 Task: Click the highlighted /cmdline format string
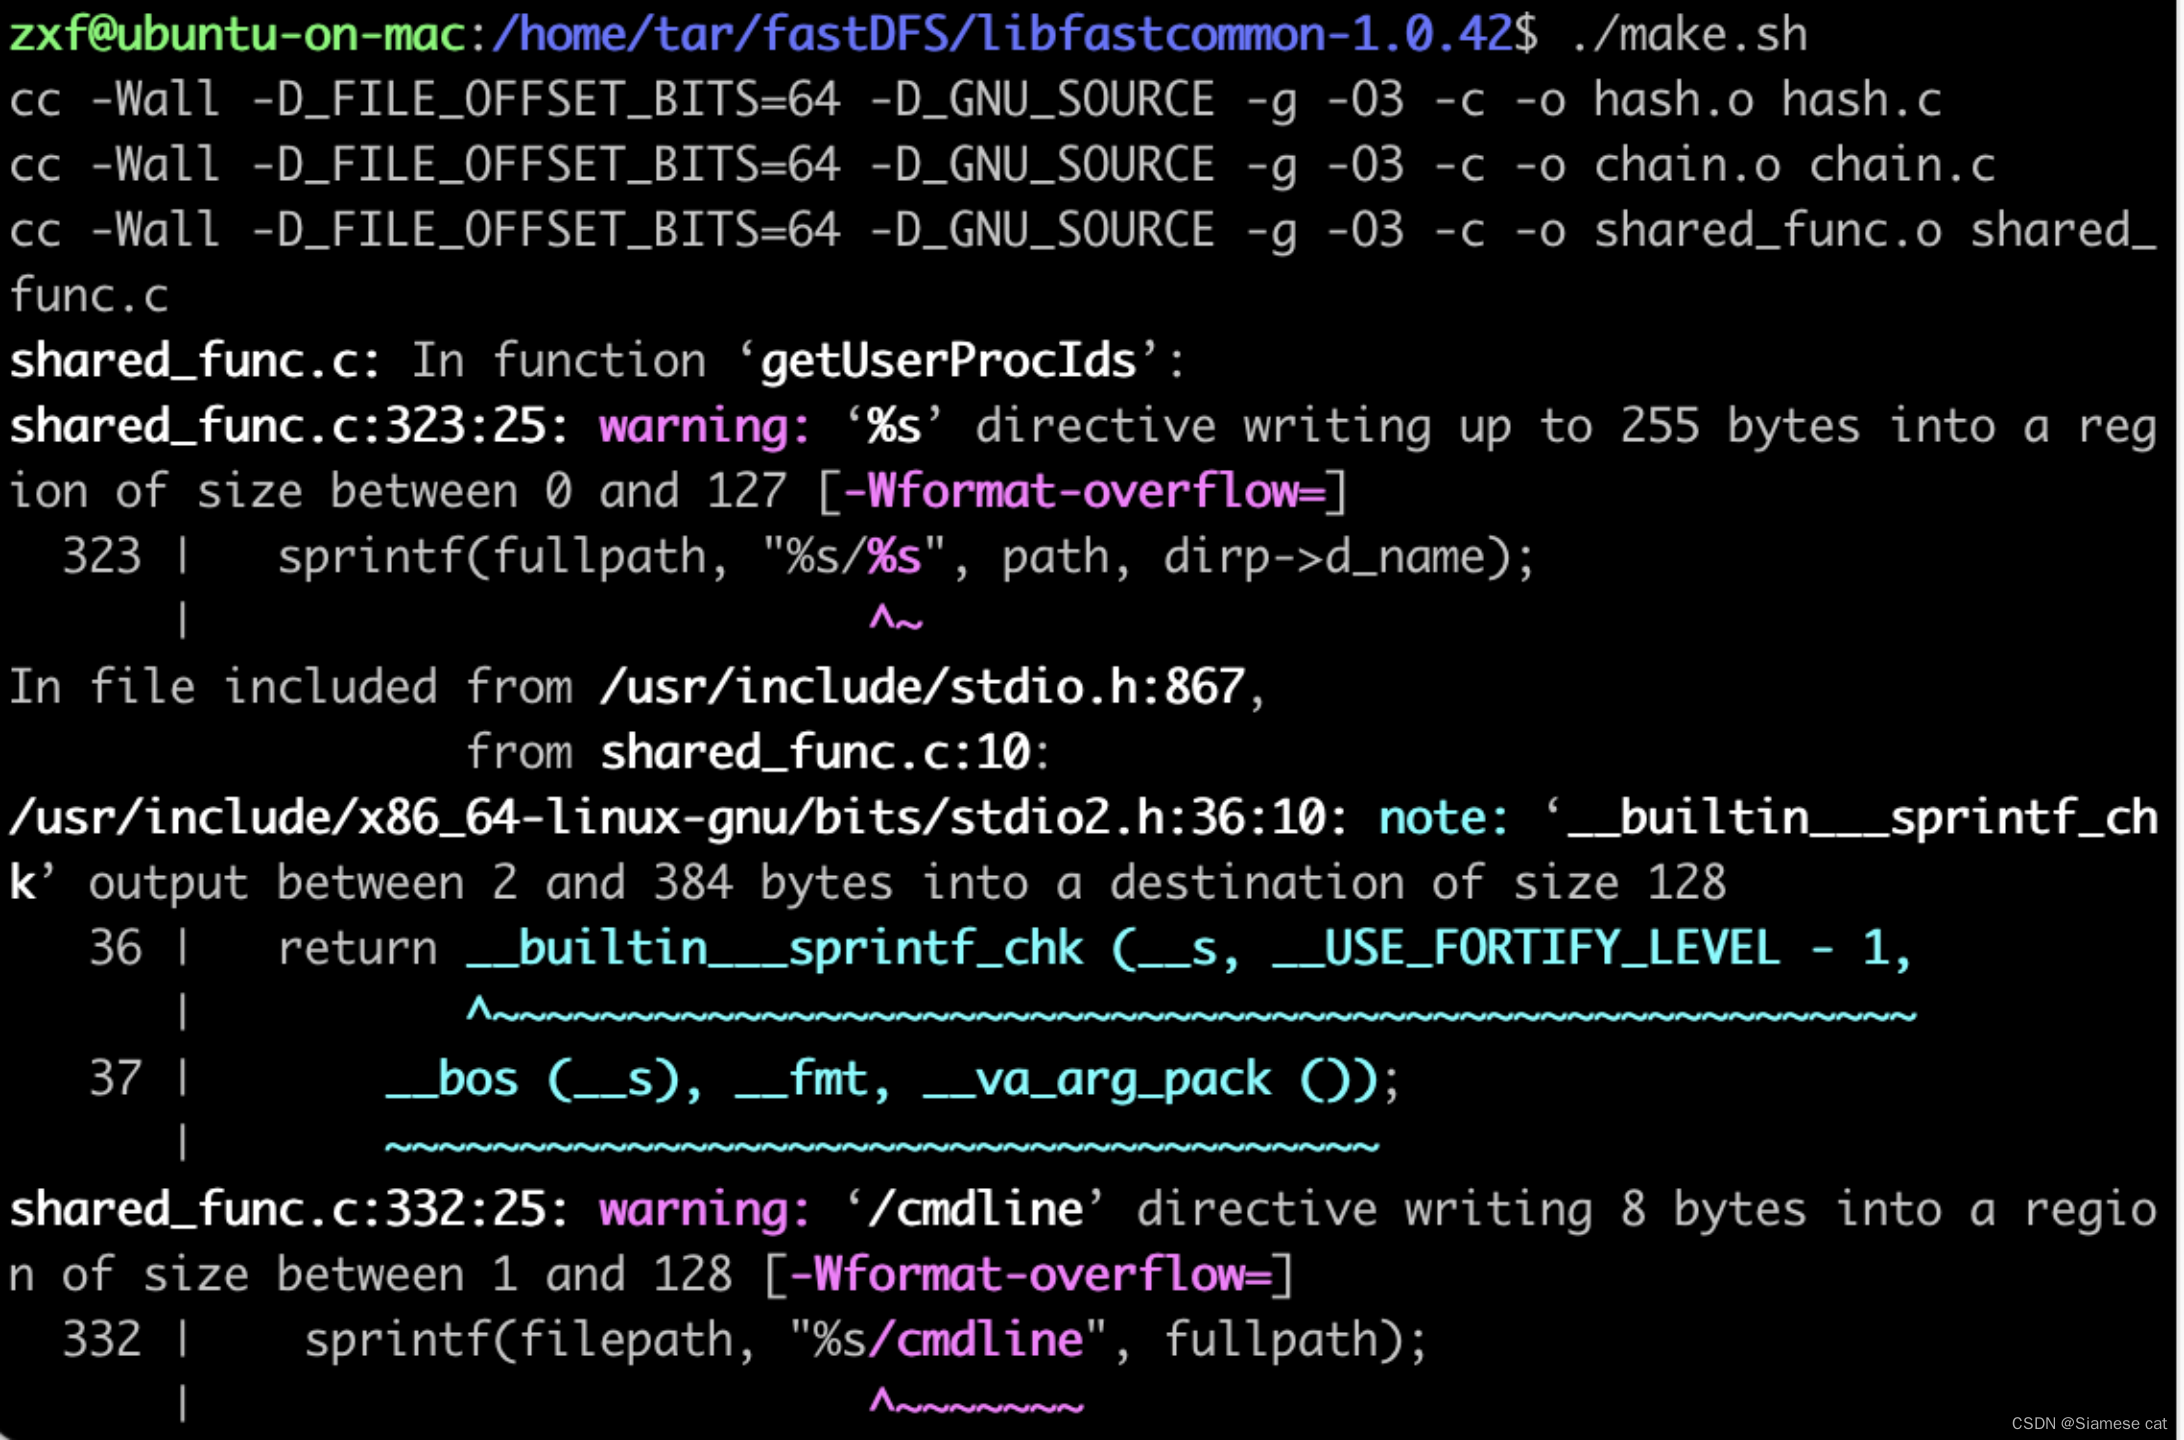(976, 1340)
